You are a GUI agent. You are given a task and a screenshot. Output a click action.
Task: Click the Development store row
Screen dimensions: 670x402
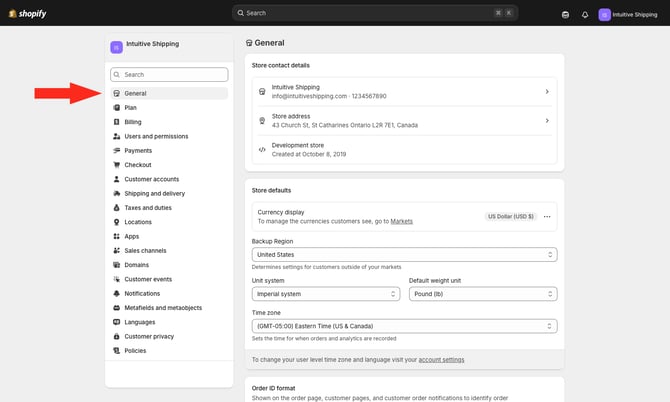click(x=404, y=150)
